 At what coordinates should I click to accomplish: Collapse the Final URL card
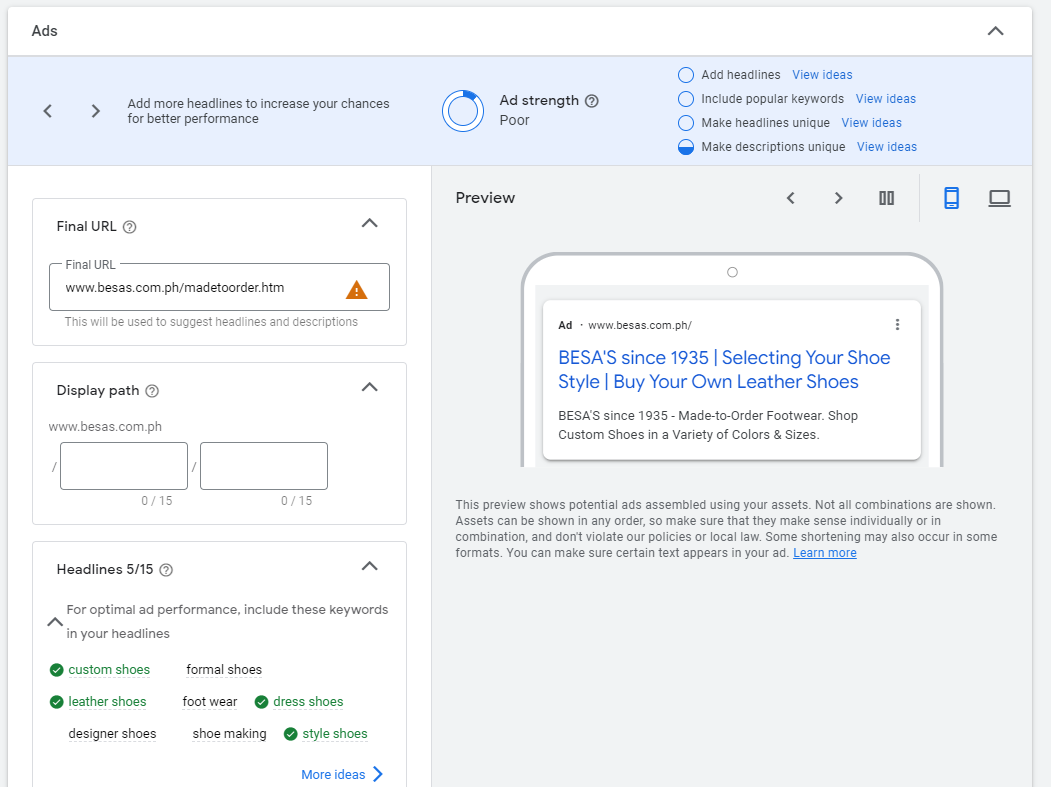tap(369, 223)
